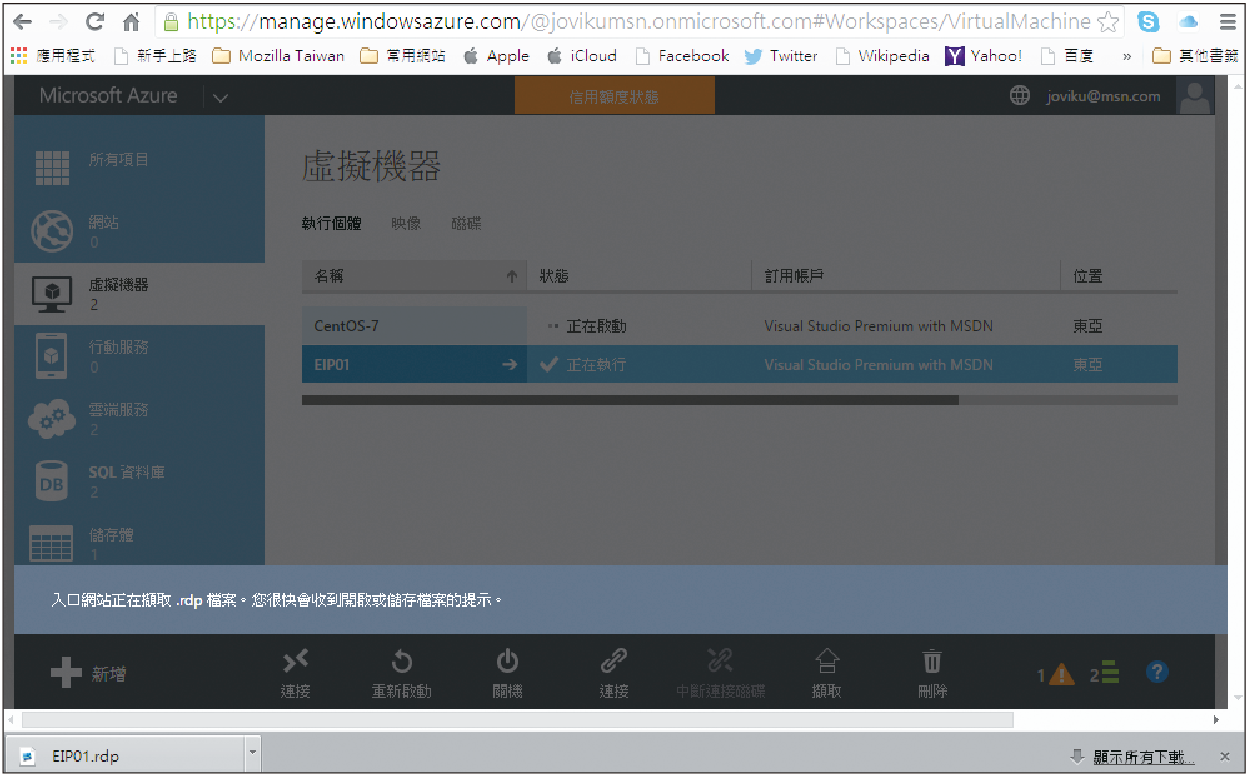
Task: Open the iCloud bookmark
Action: pyautogui.click(x=582, y=56)
